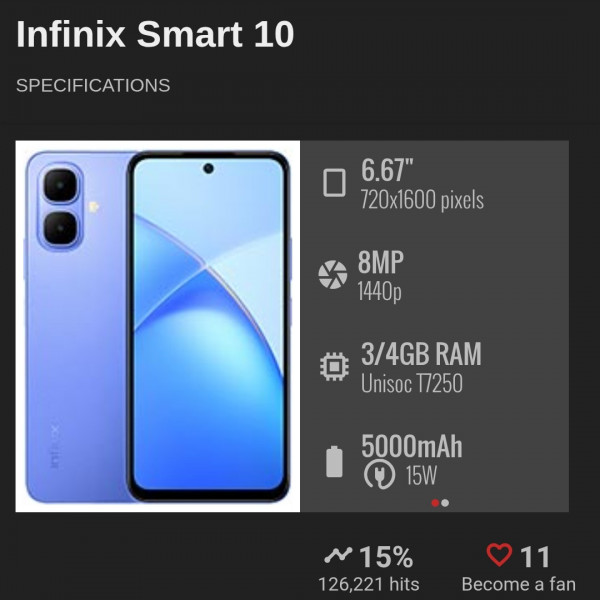The width and height of the screenshot is (600, 600).
Task: Open the Infinix Smart 10 phone image
Action: [x=158, y=326]
